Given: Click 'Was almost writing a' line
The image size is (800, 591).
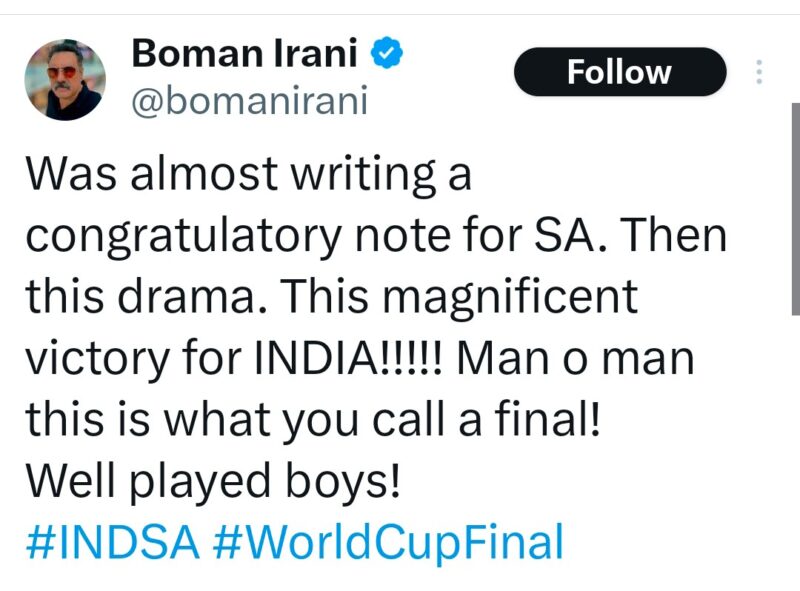Looking at the screenshot, I should pos(248,175).
